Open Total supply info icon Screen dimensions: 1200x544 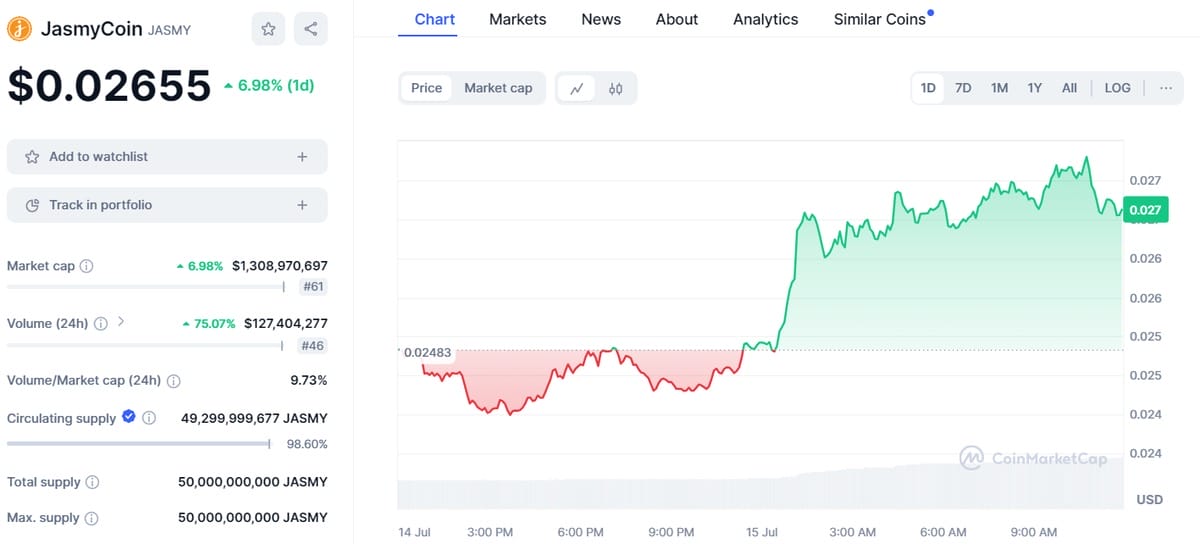tap(92, 482)
